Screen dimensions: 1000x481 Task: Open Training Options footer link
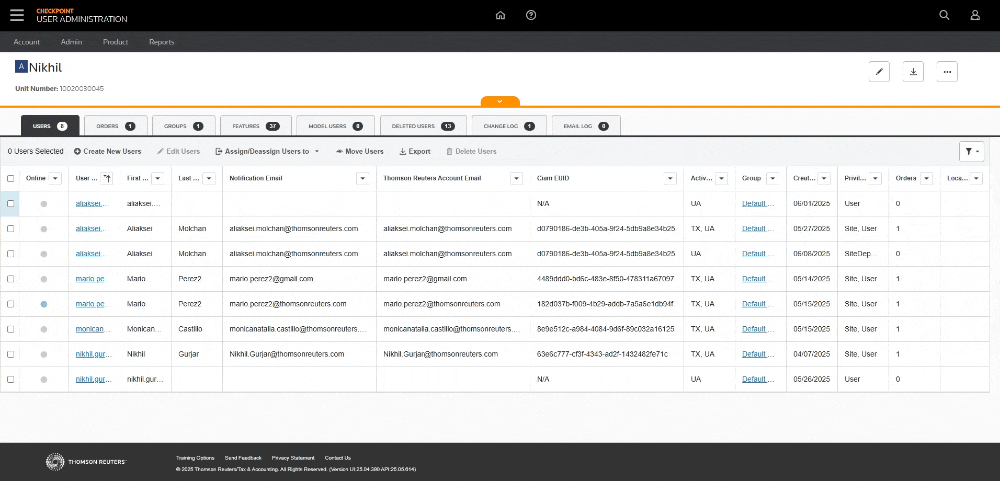tap(195, 458)
